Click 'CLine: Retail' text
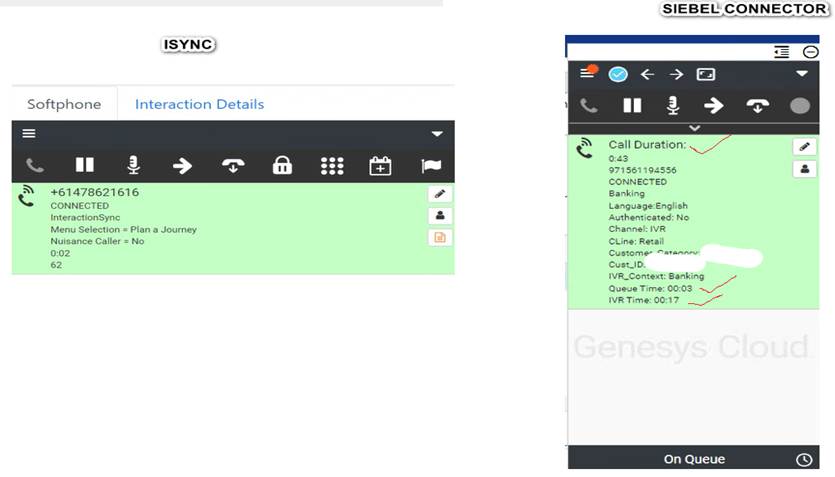 click(636, 241)
